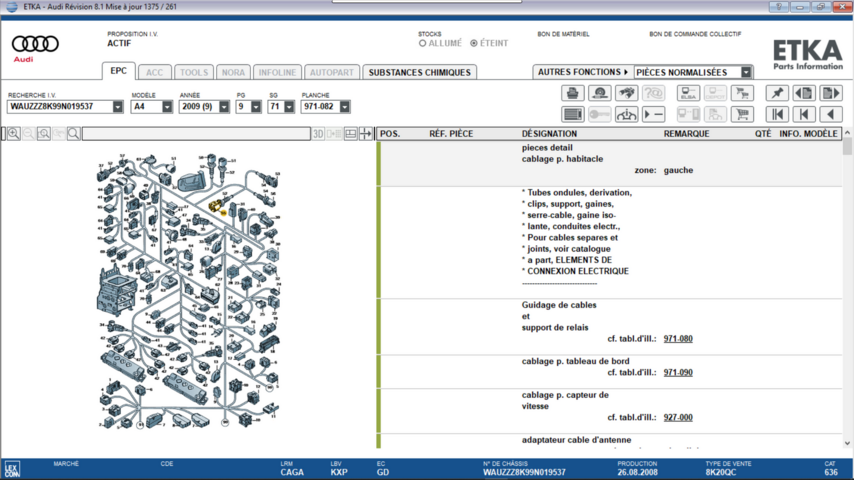Switch to the NORA tab
The image size is (854, 480).
tap(233, 72)
